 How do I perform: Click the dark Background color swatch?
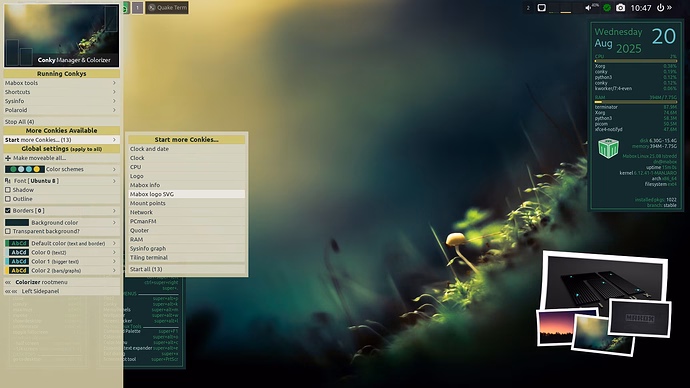17,223
